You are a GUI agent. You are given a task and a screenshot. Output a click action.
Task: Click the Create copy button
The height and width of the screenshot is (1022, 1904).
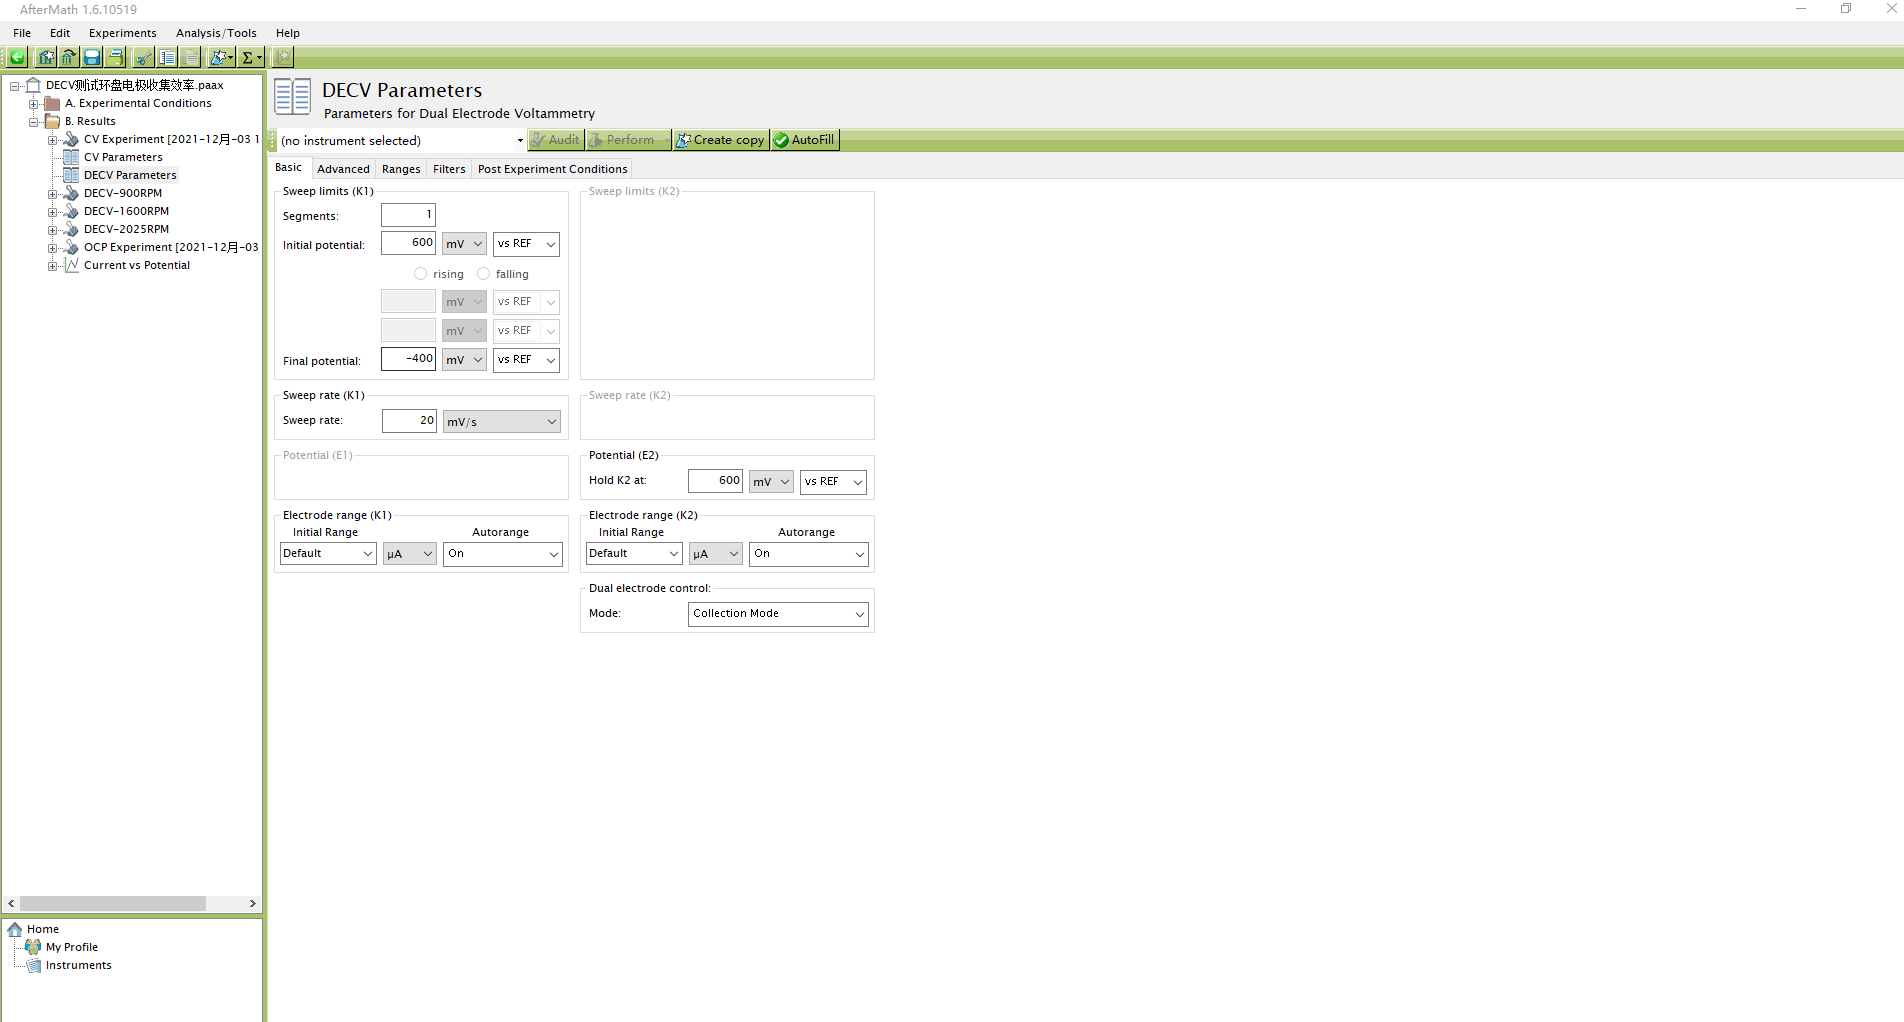[x=720, y=140]
